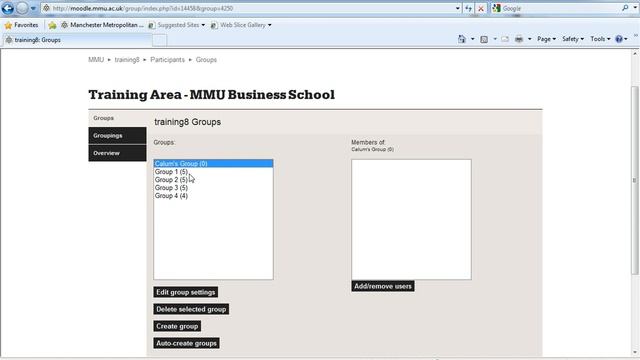Click the Home icon in command bar
The width and height of the screenshot is (640, 360).
[x=462, y=39]
